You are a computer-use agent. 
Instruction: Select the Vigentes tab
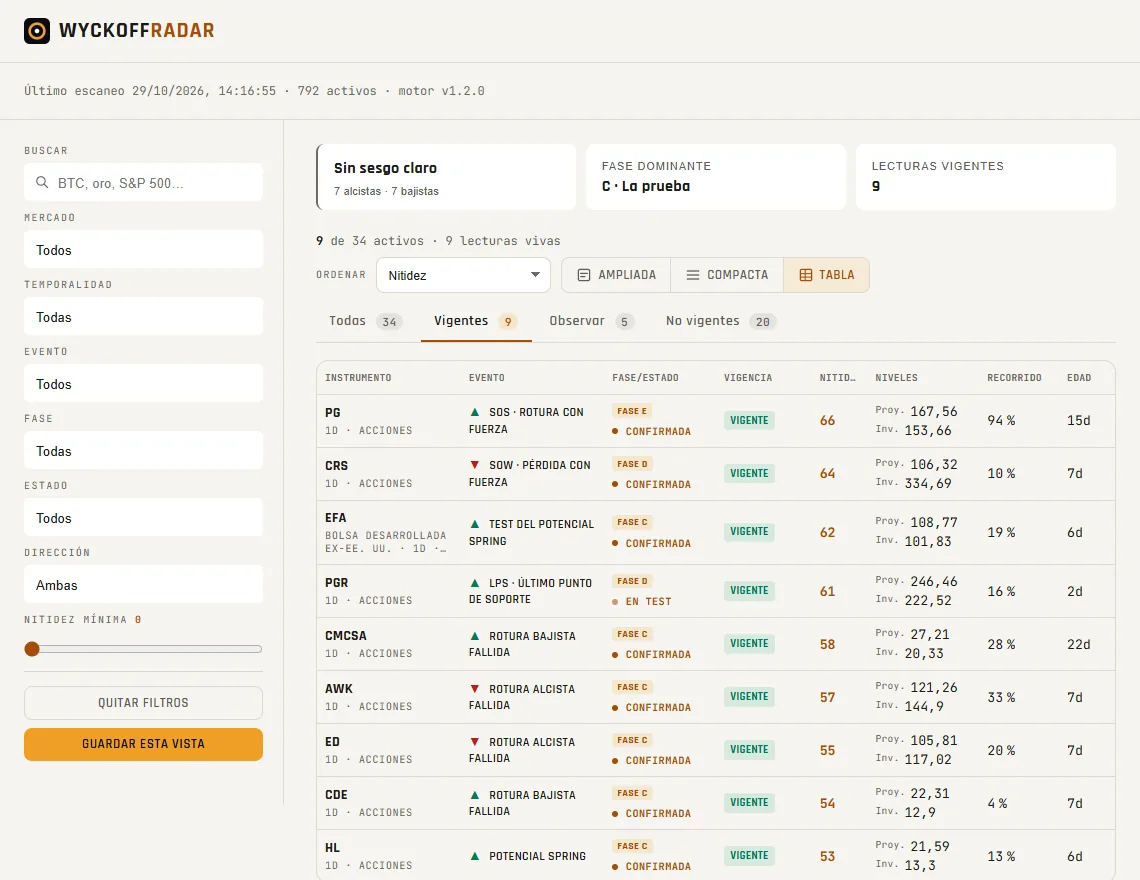click(x=475, y=321)
